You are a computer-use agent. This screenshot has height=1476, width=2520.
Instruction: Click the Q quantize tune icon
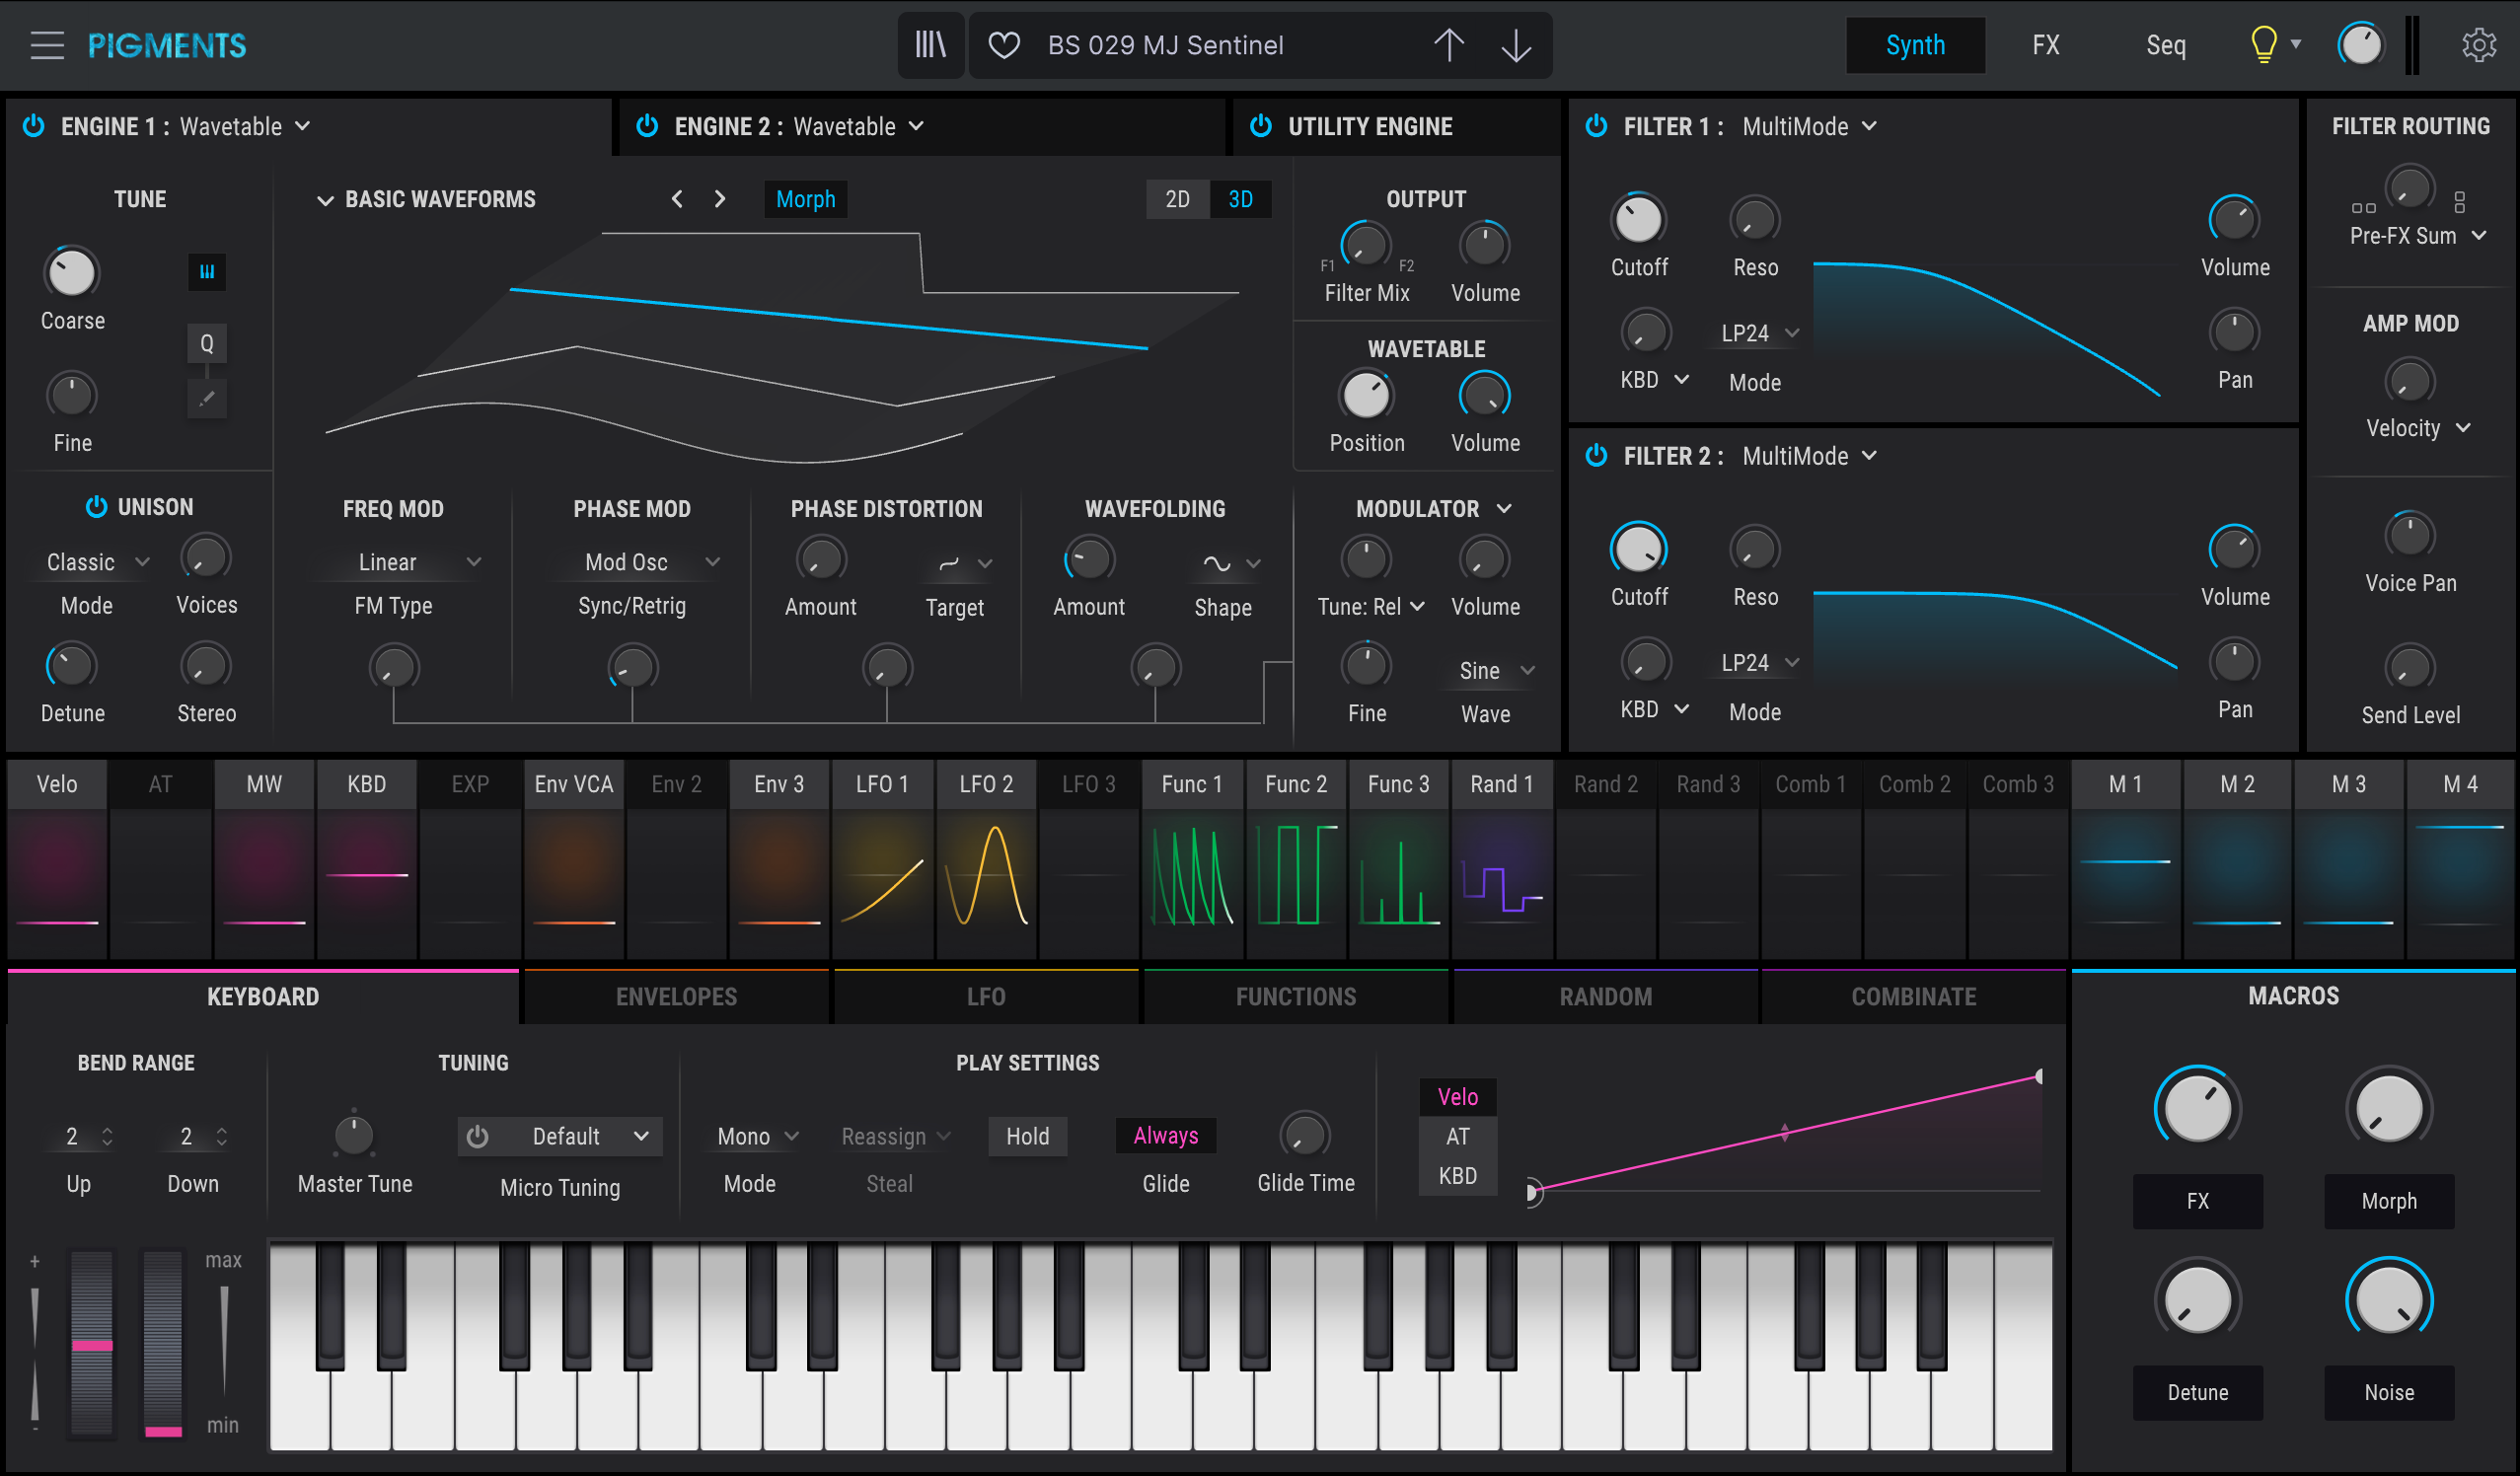coord(207,344)
